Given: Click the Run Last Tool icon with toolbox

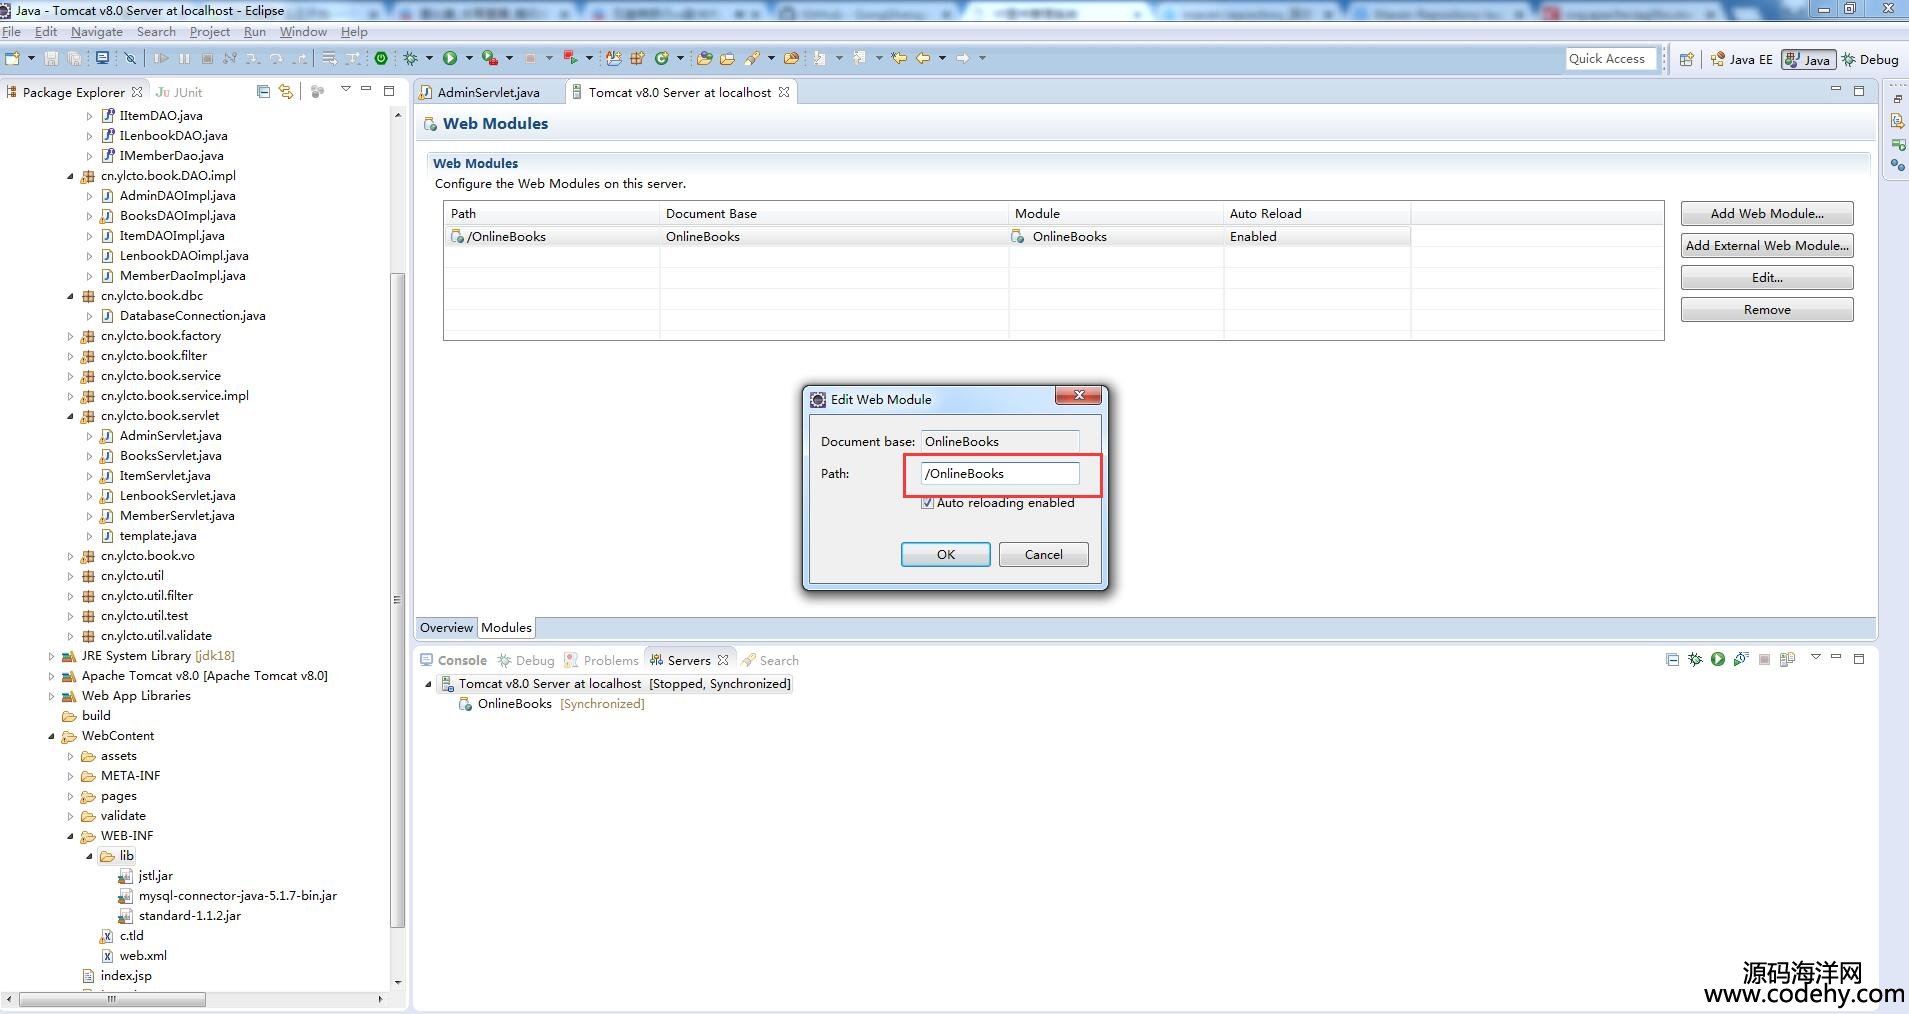Looking at the screenshot, I should [x=490, y=58].
